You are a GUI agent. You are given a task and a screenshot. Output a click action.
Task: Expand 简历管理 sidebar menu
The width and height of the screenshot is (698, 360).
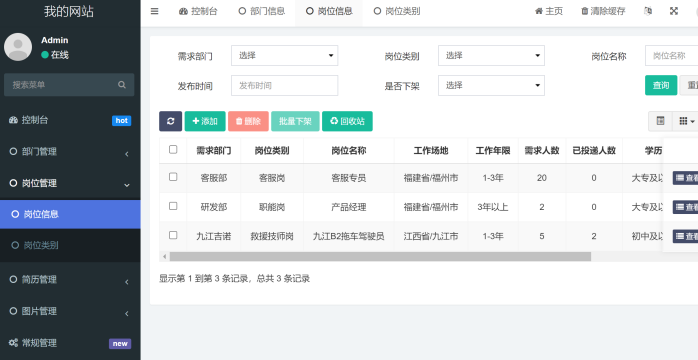(x=70, y=280)
